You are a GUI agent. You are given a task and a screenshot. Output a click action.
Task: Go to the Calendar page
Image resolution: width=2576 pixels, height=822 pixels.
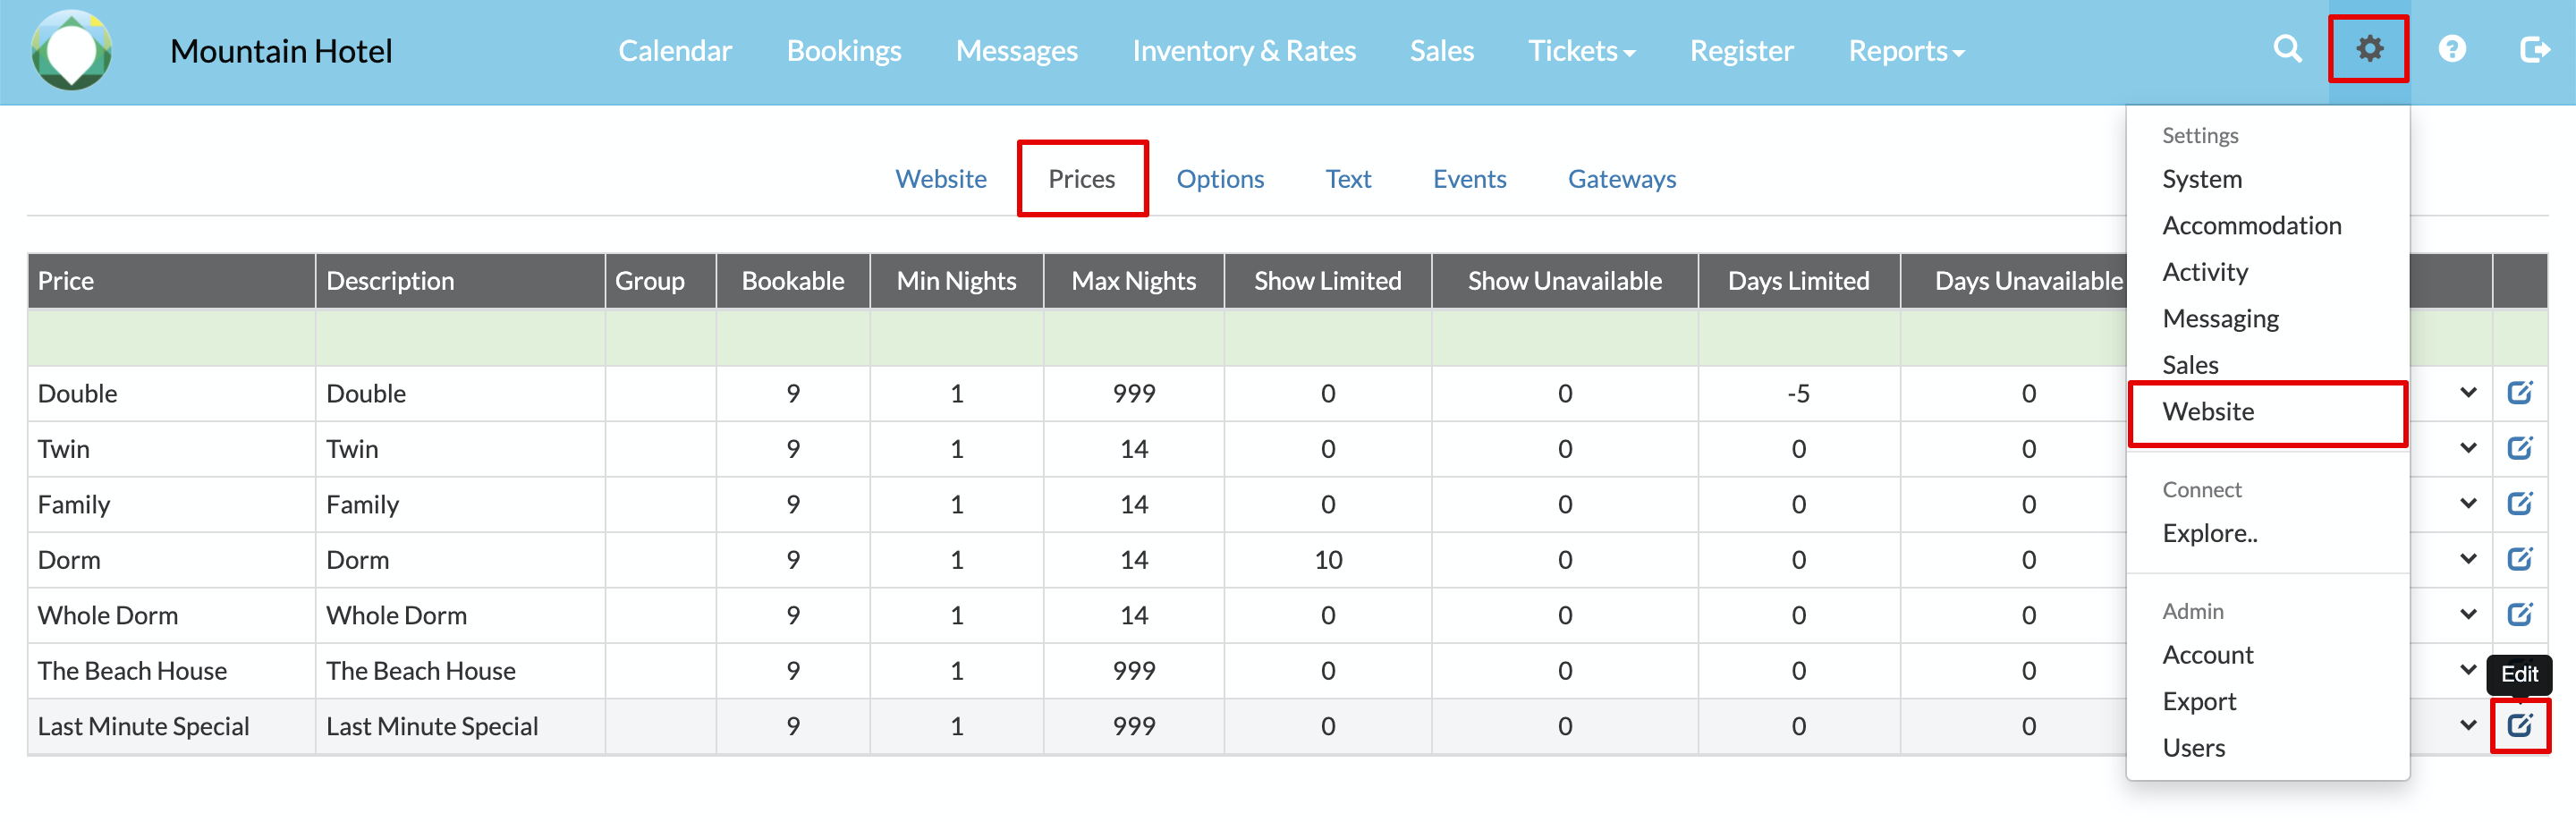(675, 51)
